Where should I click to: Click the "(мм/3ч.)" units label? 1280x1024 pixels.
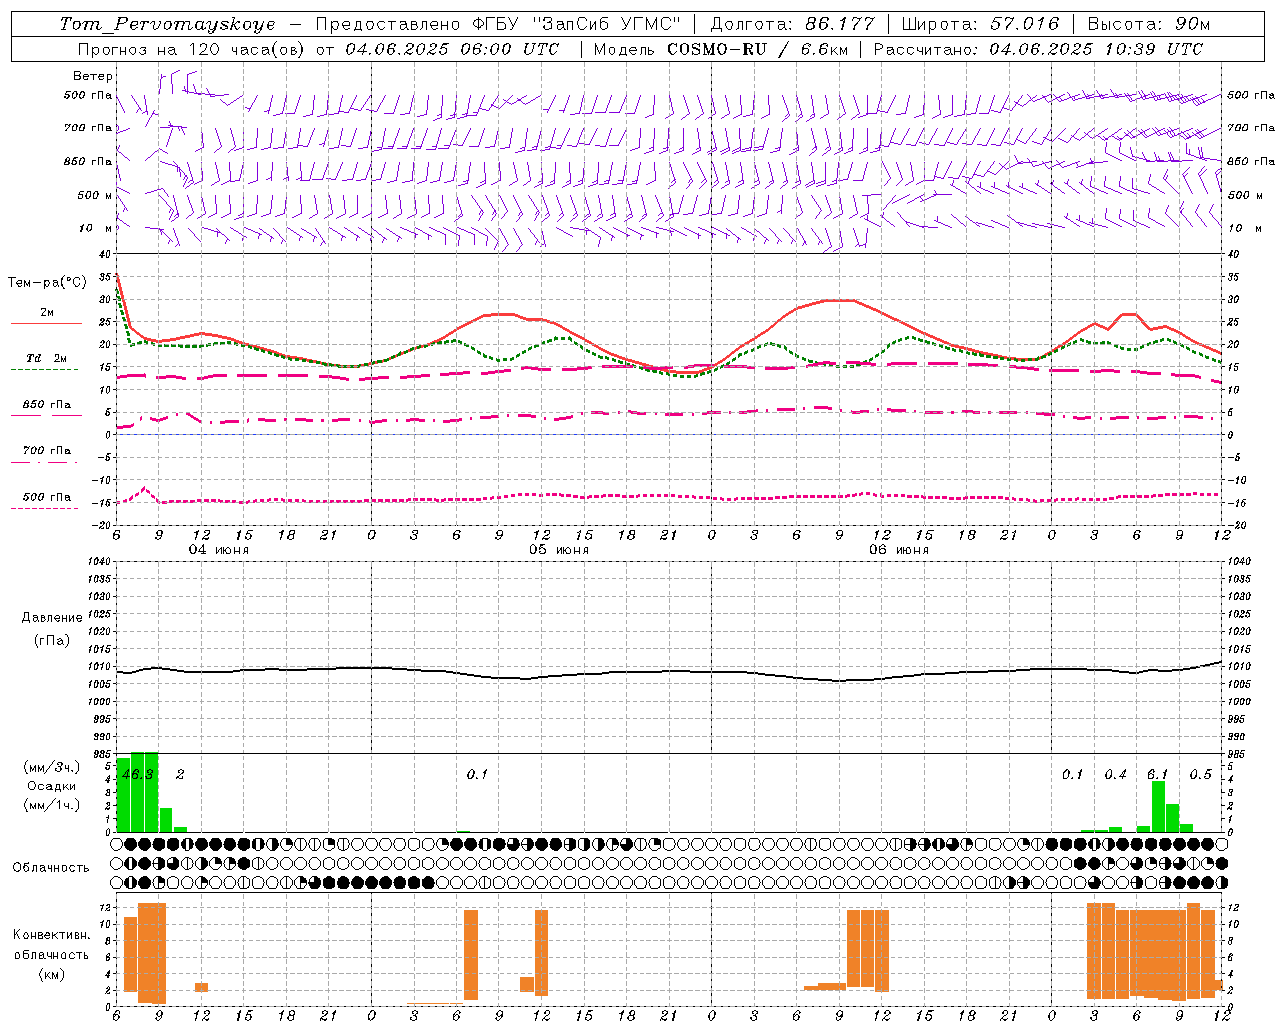pyautogui.click(x=52, y=767)
